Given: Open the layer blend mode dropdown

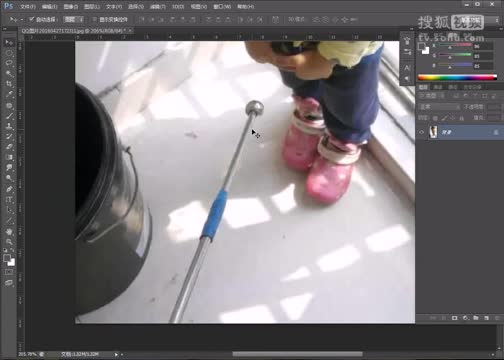Looking at the screenshot, I should click(439, 107).
